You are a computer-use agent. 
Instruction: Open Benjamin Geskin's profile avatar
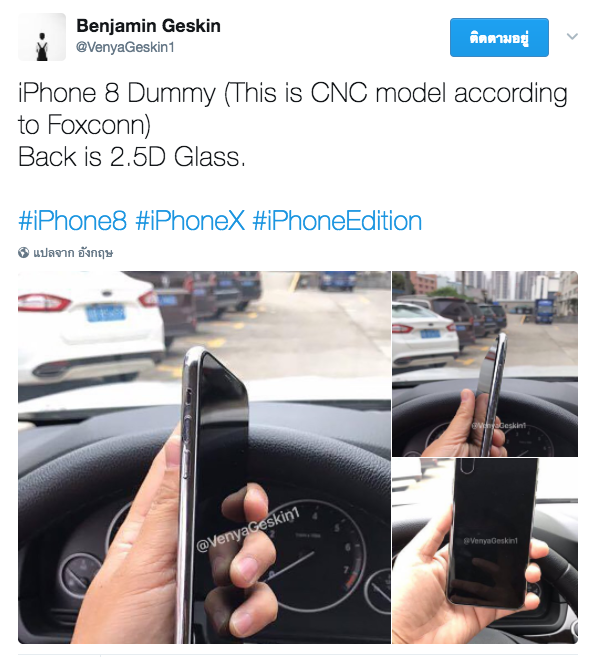41,37
